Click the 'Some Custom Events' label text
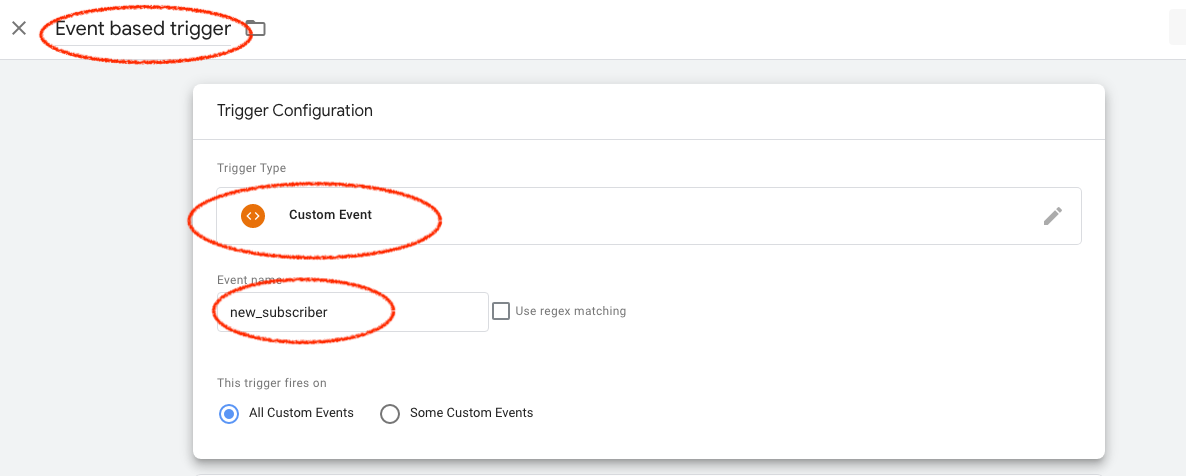 [471, 413]
